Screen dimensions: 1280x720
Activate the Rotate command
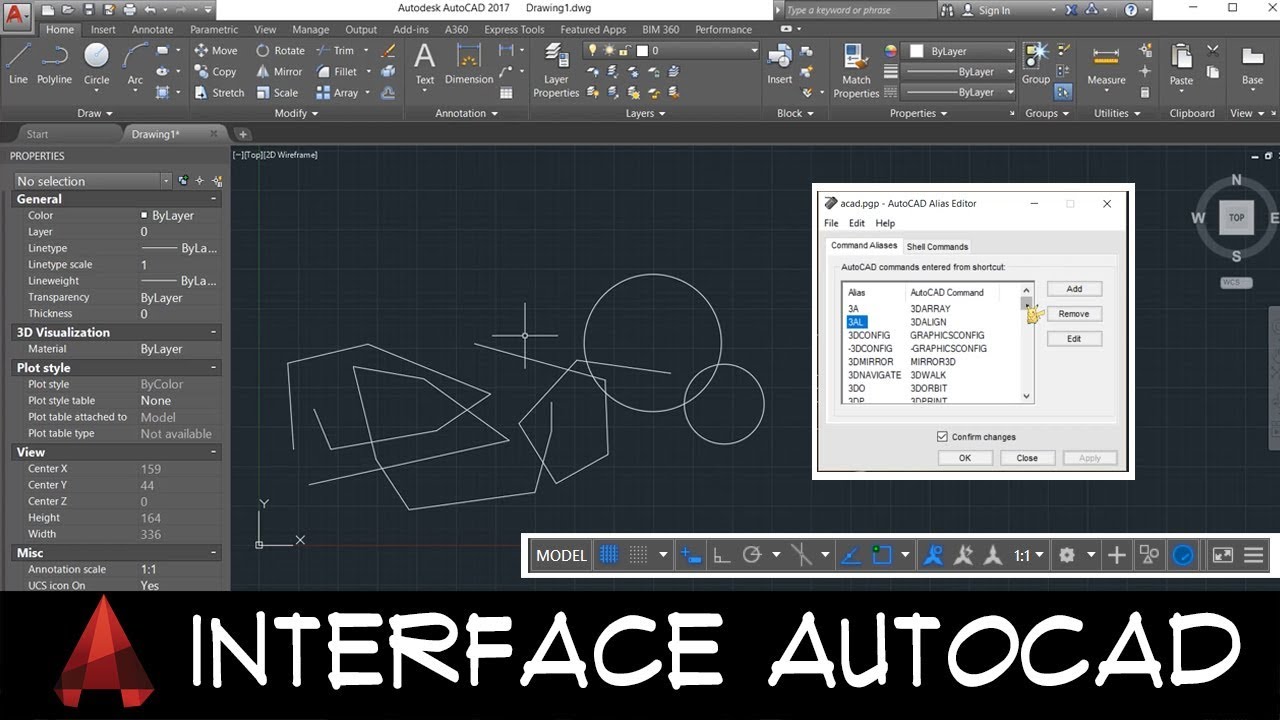pyautogui.click(x=280, y=50)
